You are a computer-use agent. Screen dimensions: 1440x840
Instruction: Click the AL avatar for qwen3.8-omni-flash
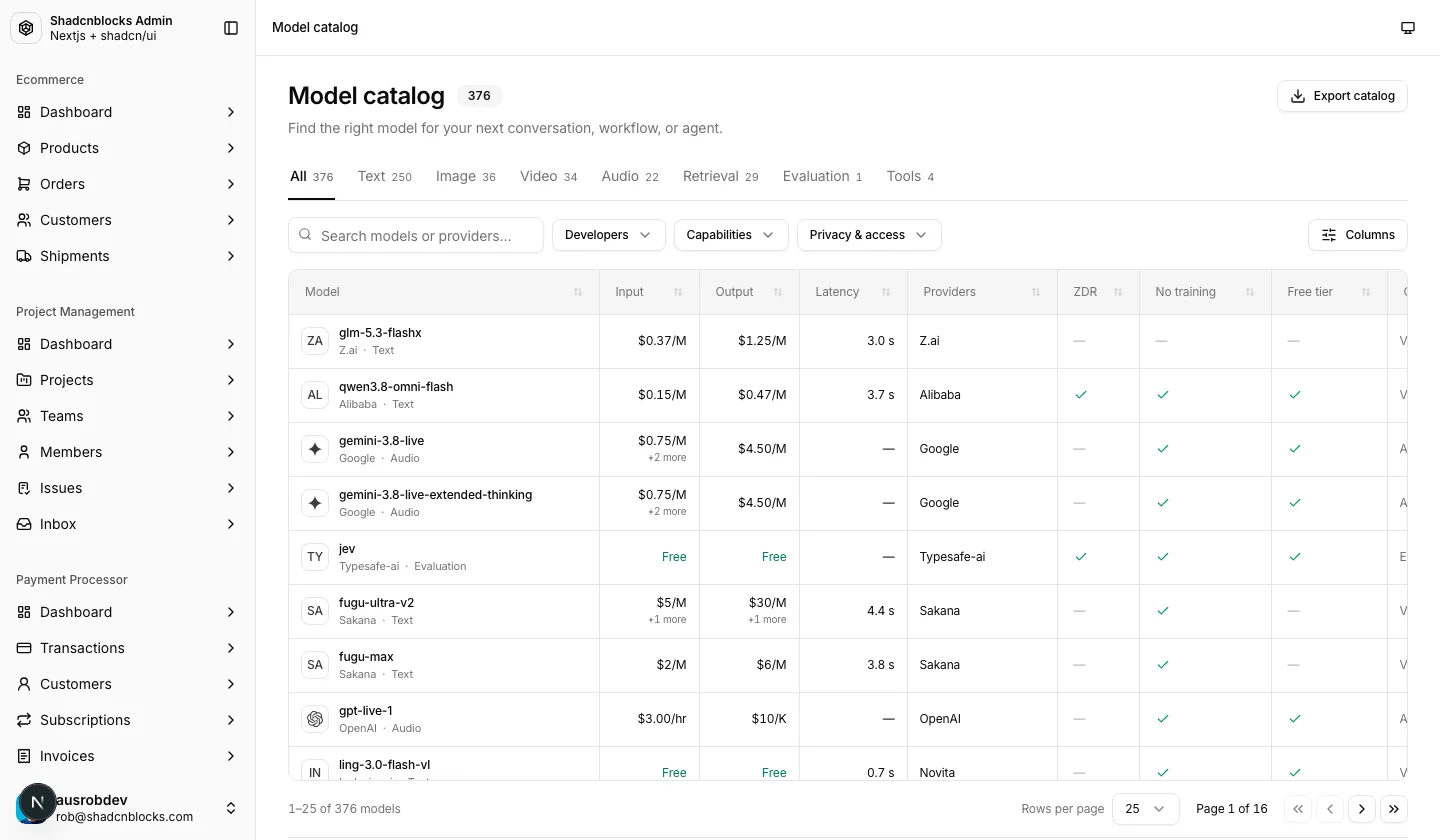[315, 395]
